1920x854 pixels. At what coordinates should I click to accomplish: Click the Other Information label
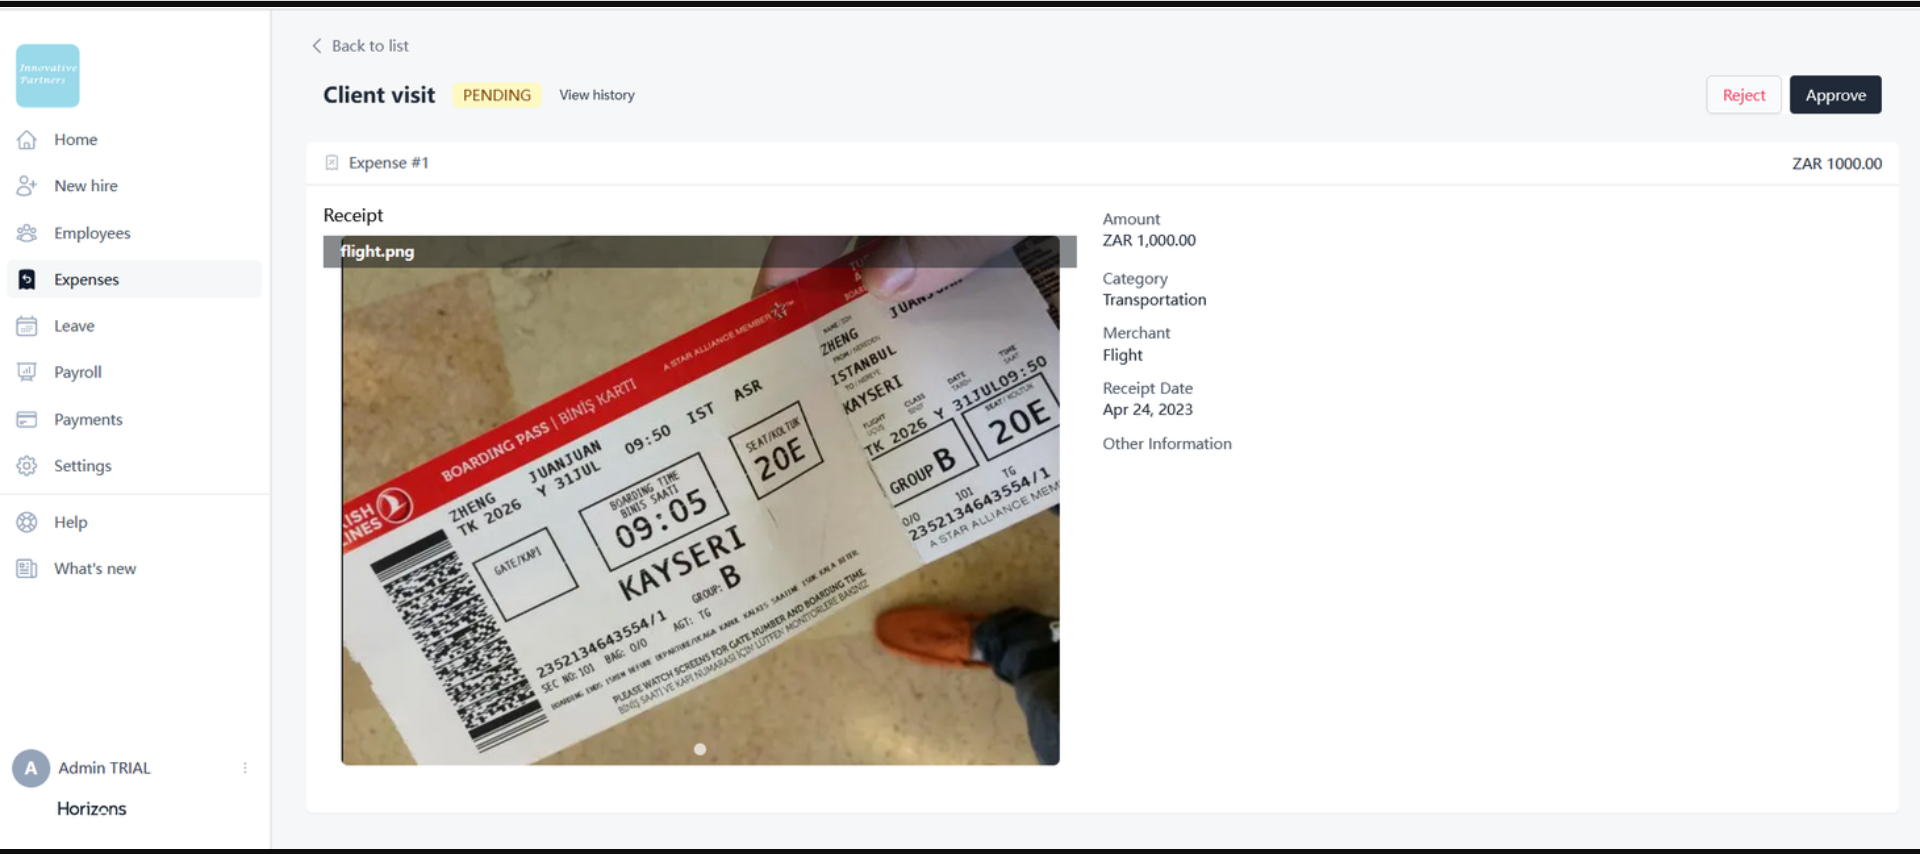click(x=1167, y=444)
